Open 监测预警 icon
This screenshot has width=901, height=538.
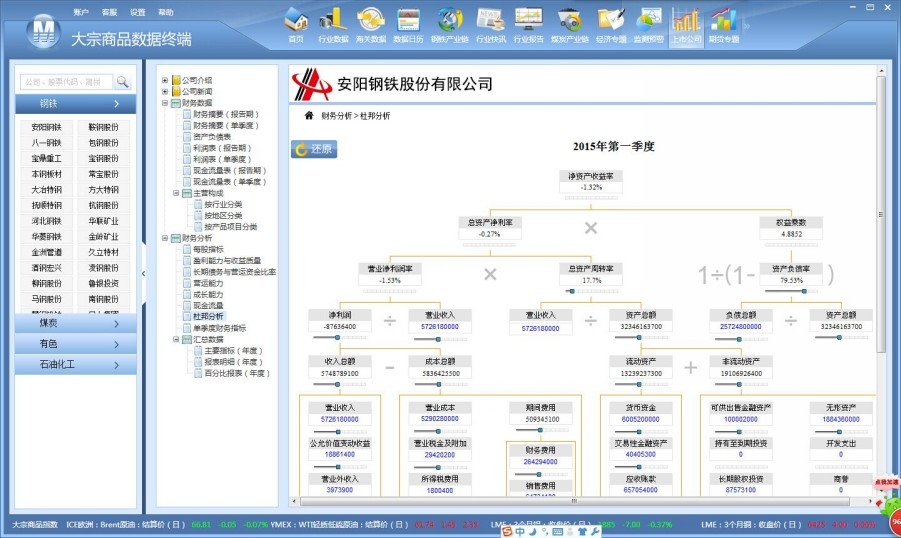pos(649,25)
